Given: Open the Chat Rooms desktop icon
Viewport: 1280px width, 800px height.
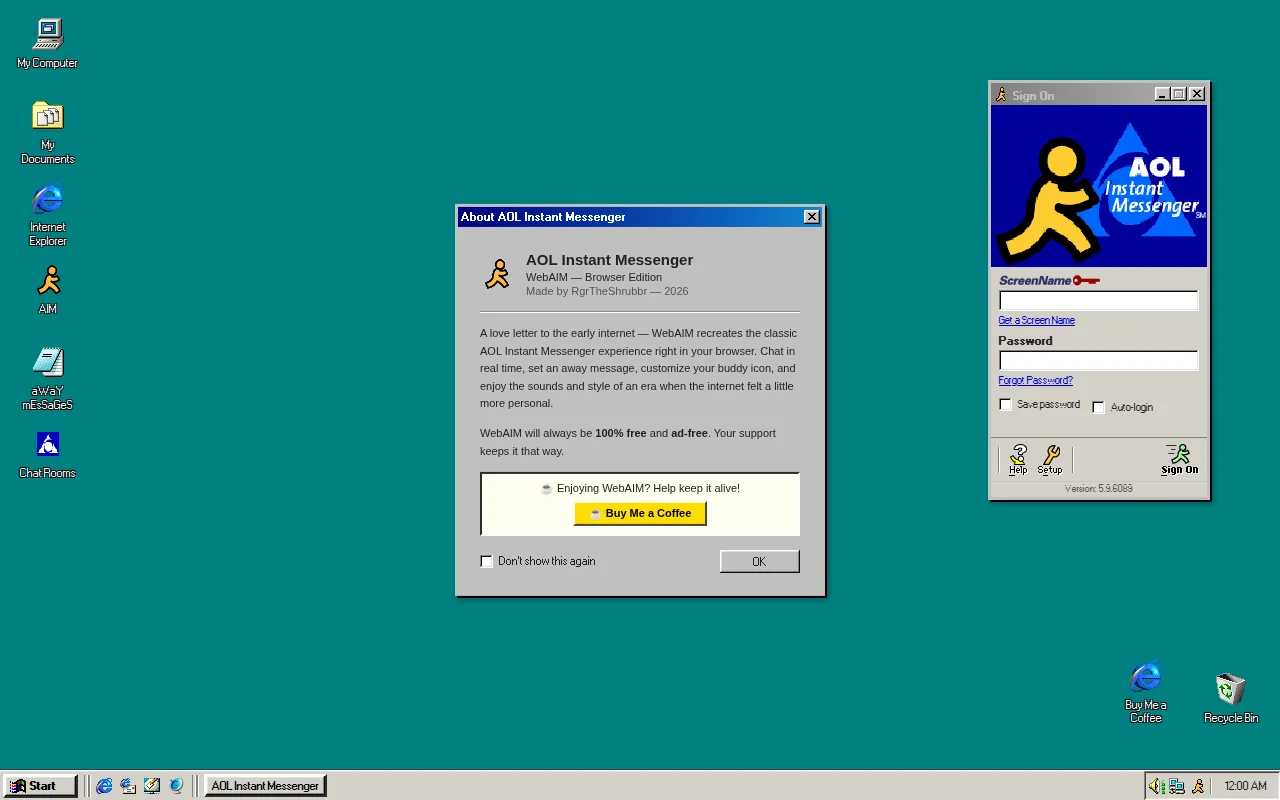Looking at the screenshot, I should click(47, 454).
